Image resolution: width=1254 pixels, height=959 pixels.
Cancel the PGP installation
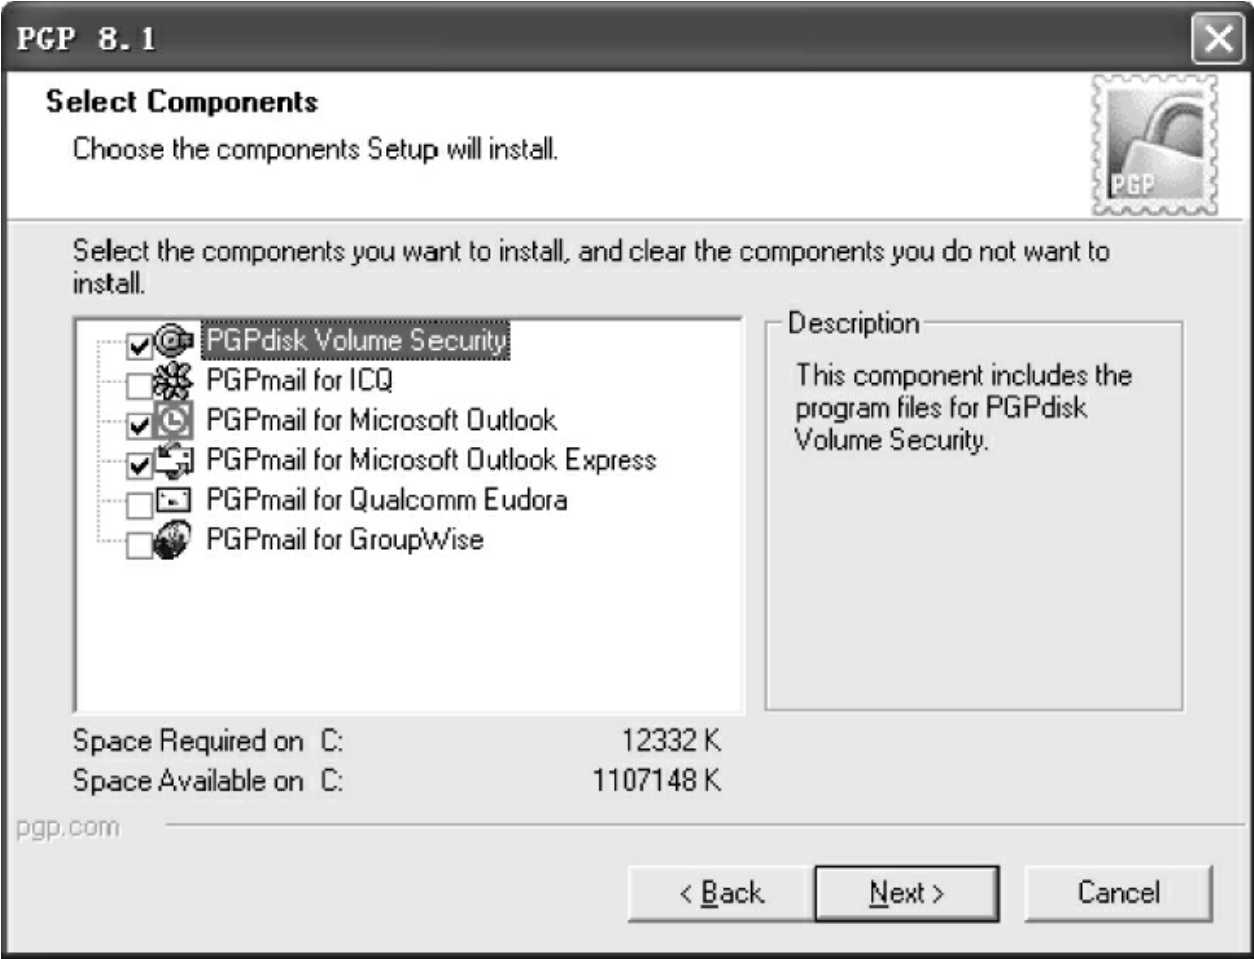click(x=1118, y=893)
